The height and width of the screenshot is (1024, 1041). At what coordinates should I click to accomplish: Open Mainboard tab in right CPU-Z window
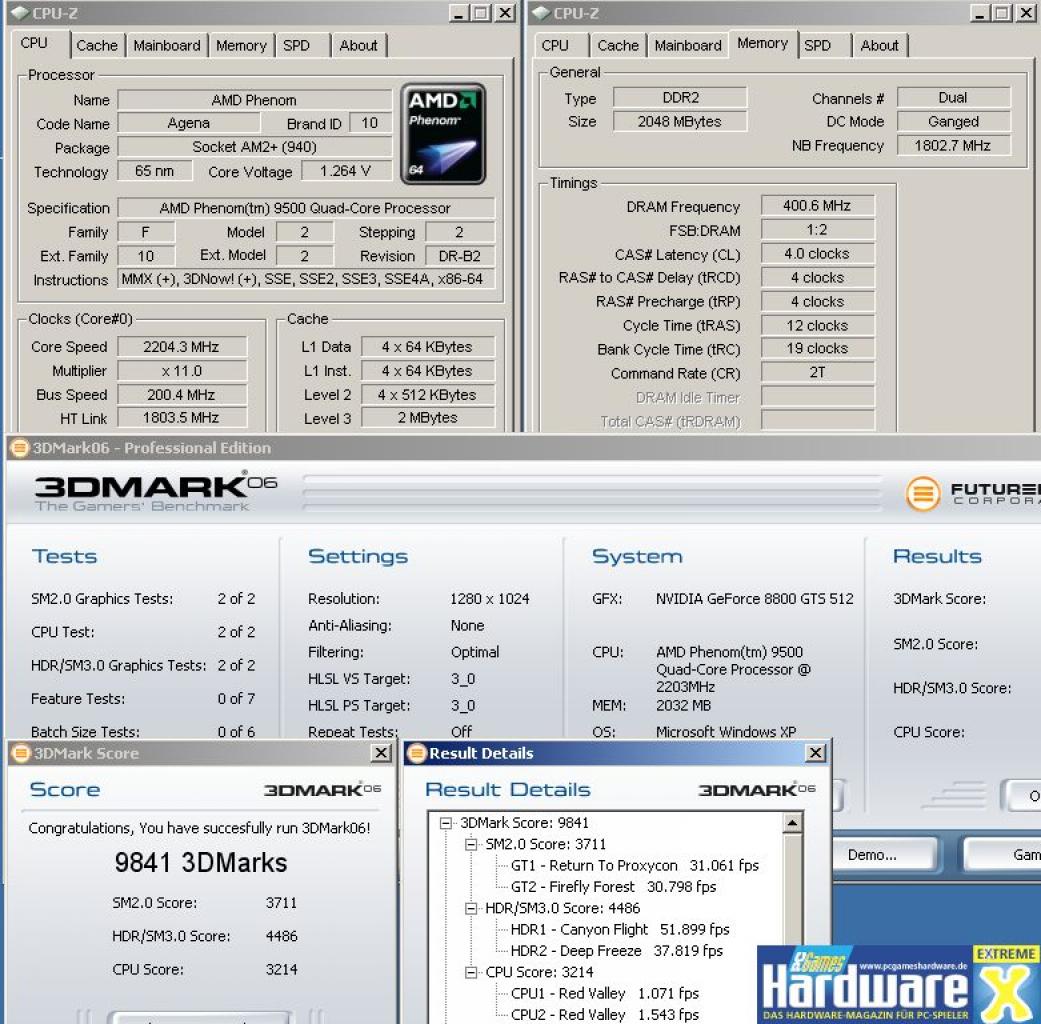click(x=688, y=46)
